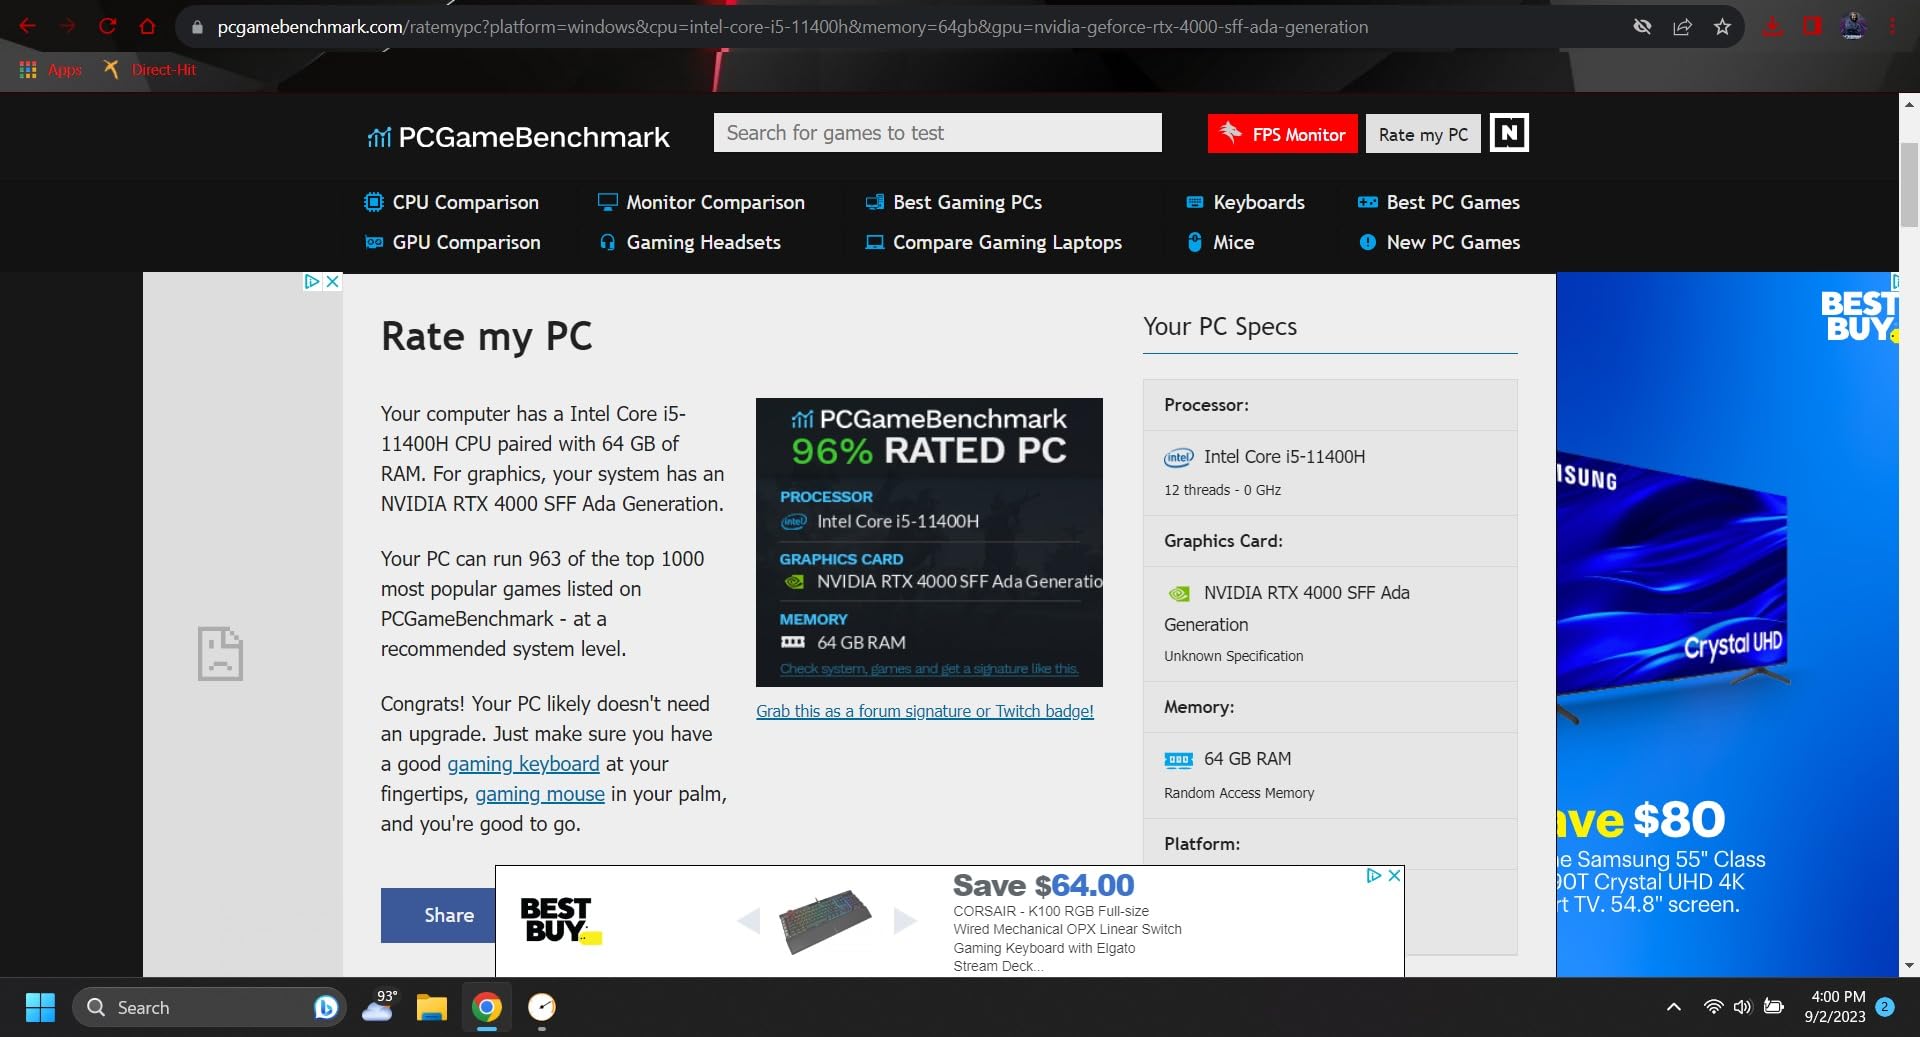
Task: Open File Explorer from the taskbar
Action: click(432, 1007)
